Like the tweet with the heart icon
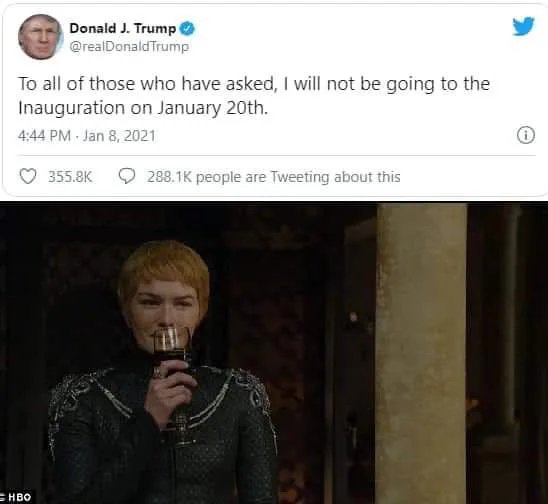This screenshot has width=548, height=504. pyautogui.click(x=27, y=176)
